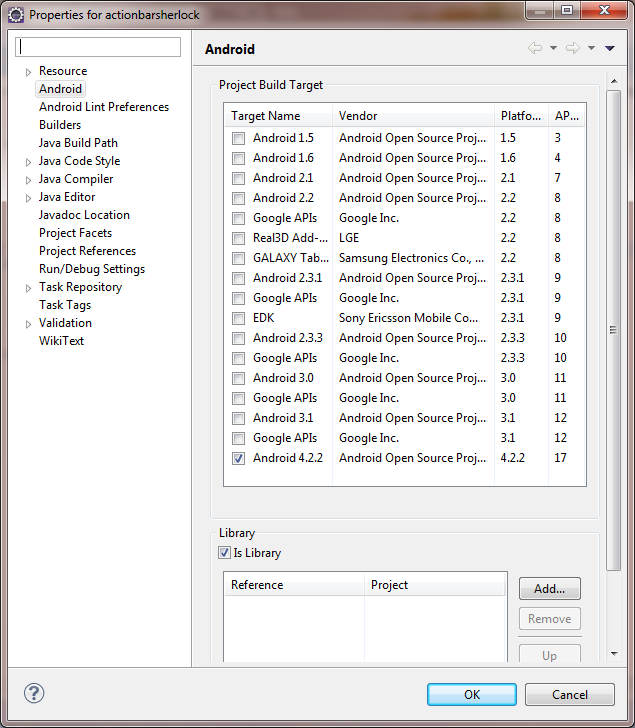Check the Android 1.5 target checkbox

238,138
